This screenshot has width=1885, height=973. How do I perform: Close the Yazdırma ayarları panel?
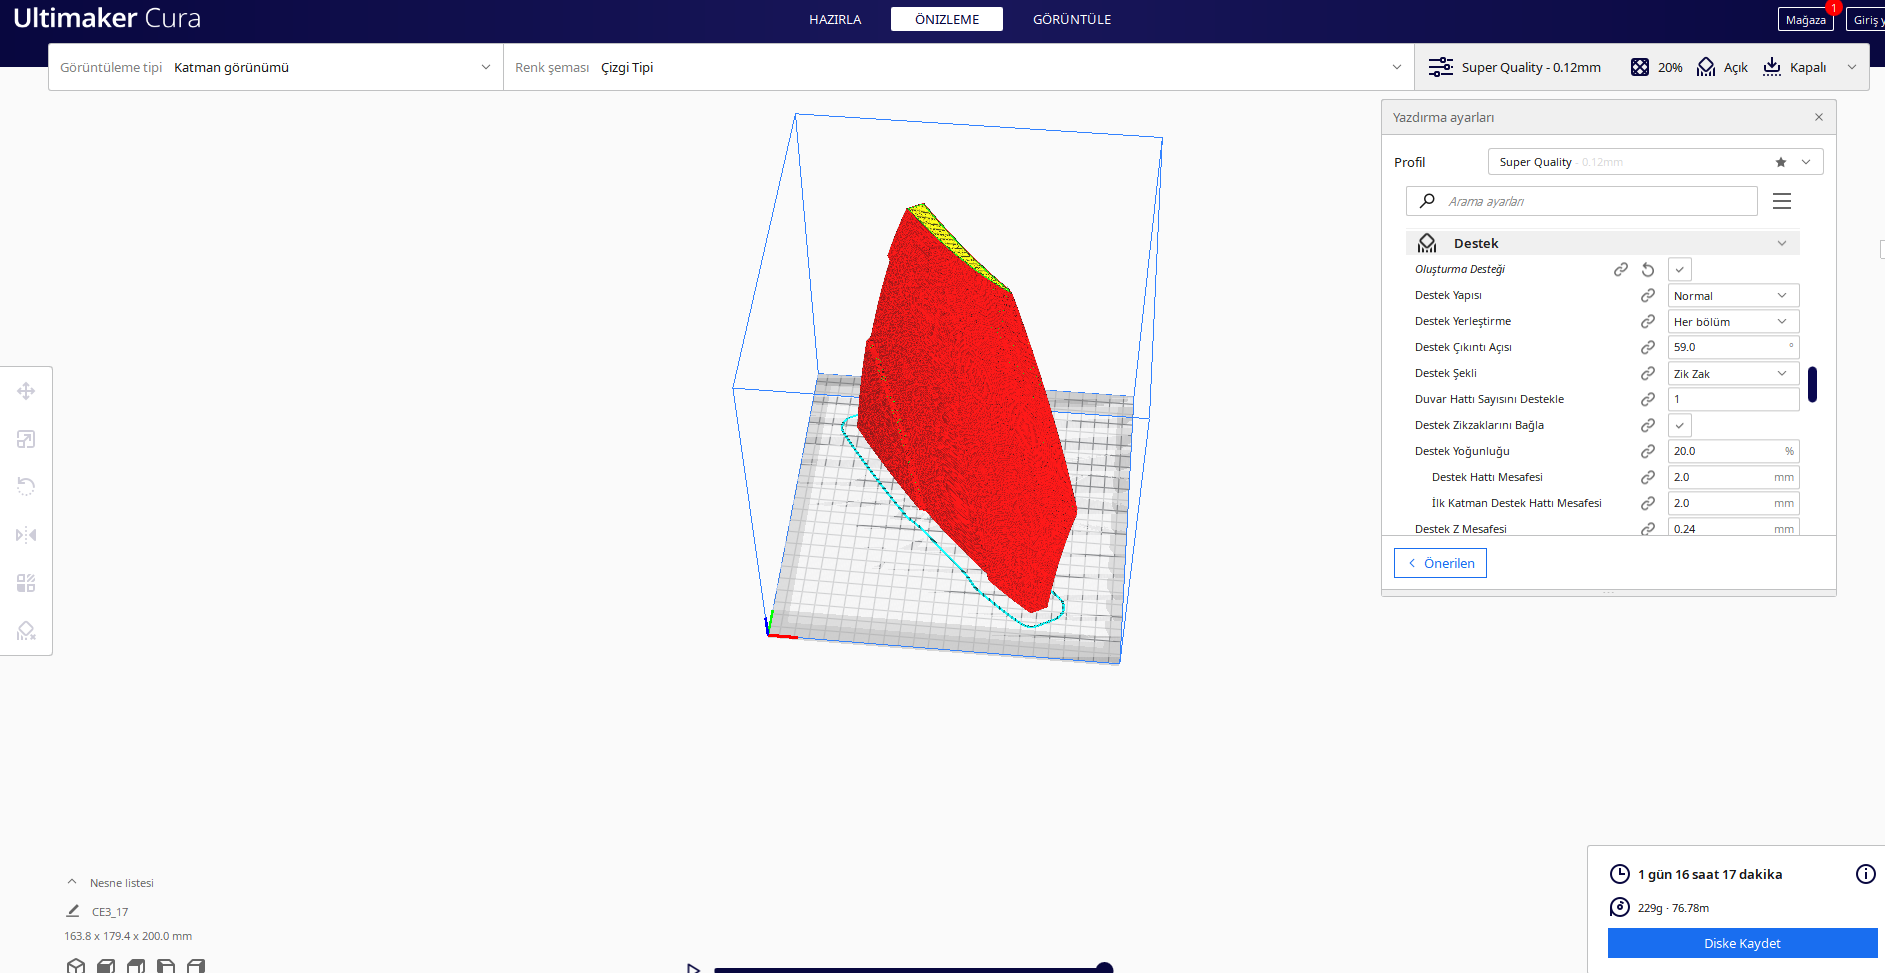click(x=1819, y=117)
